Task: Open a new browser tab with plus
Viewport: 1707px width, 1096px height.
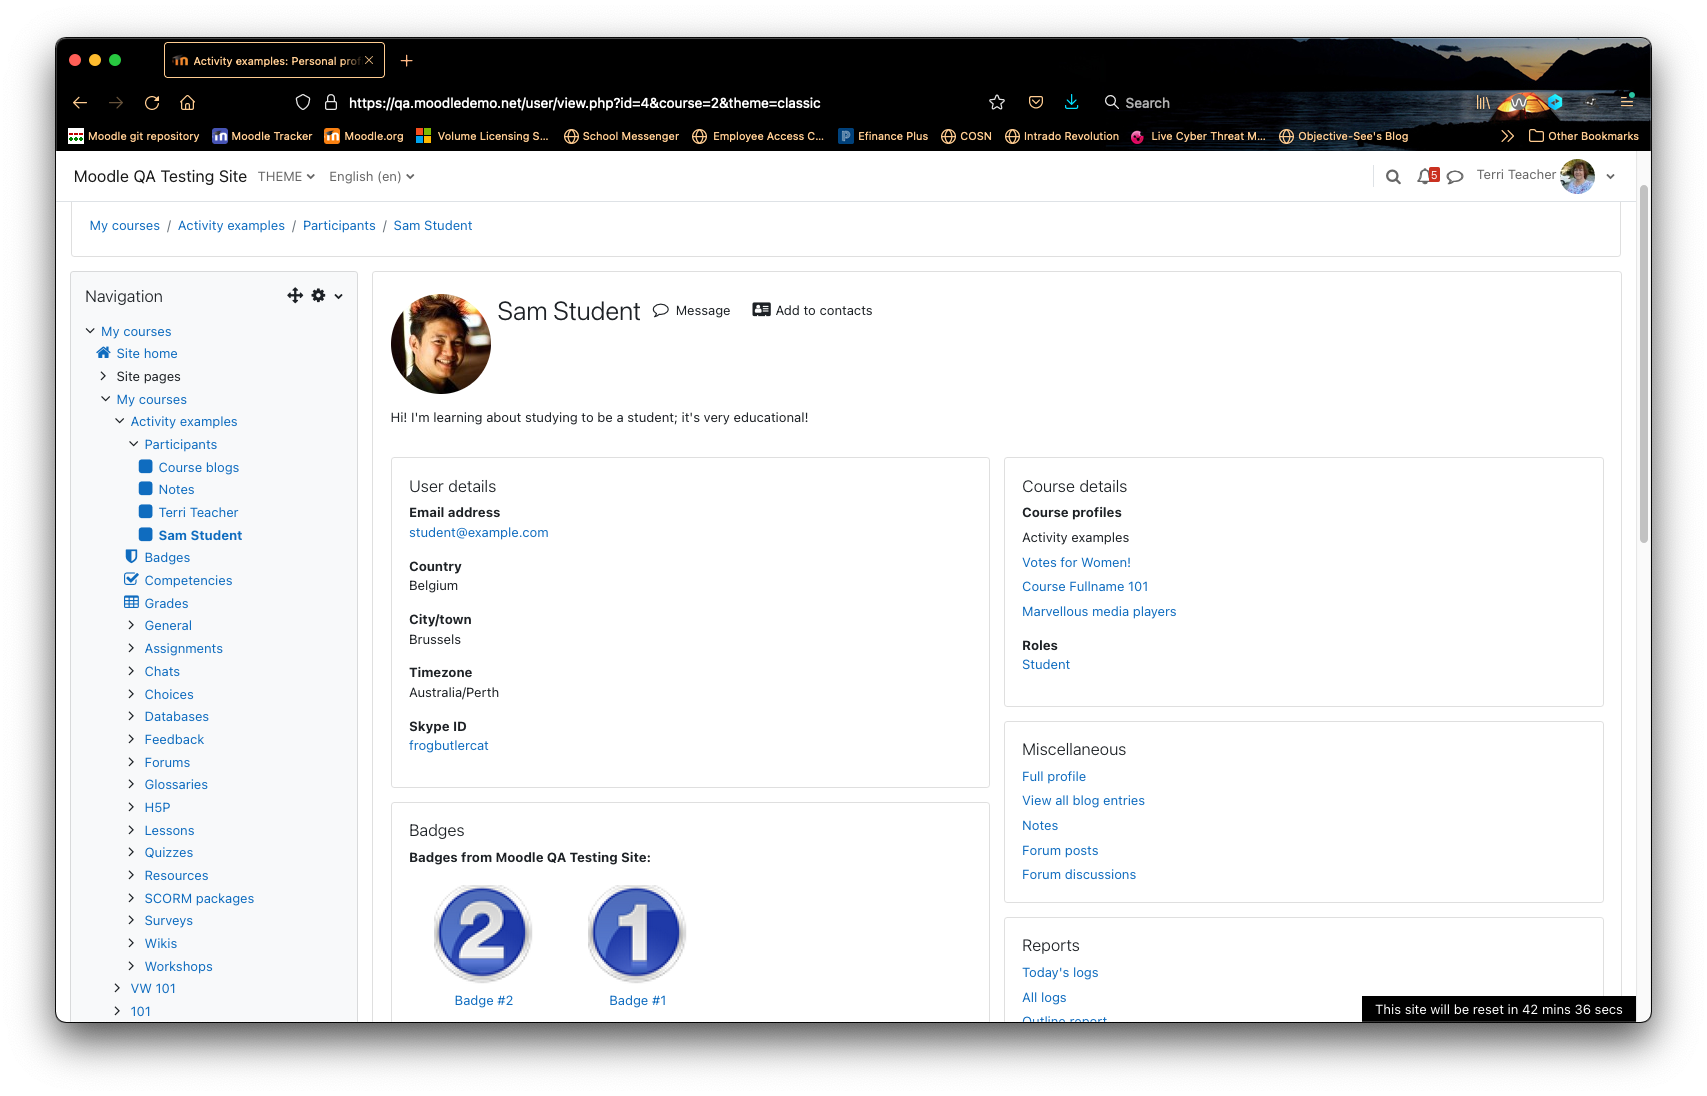Action: [406, 61]
